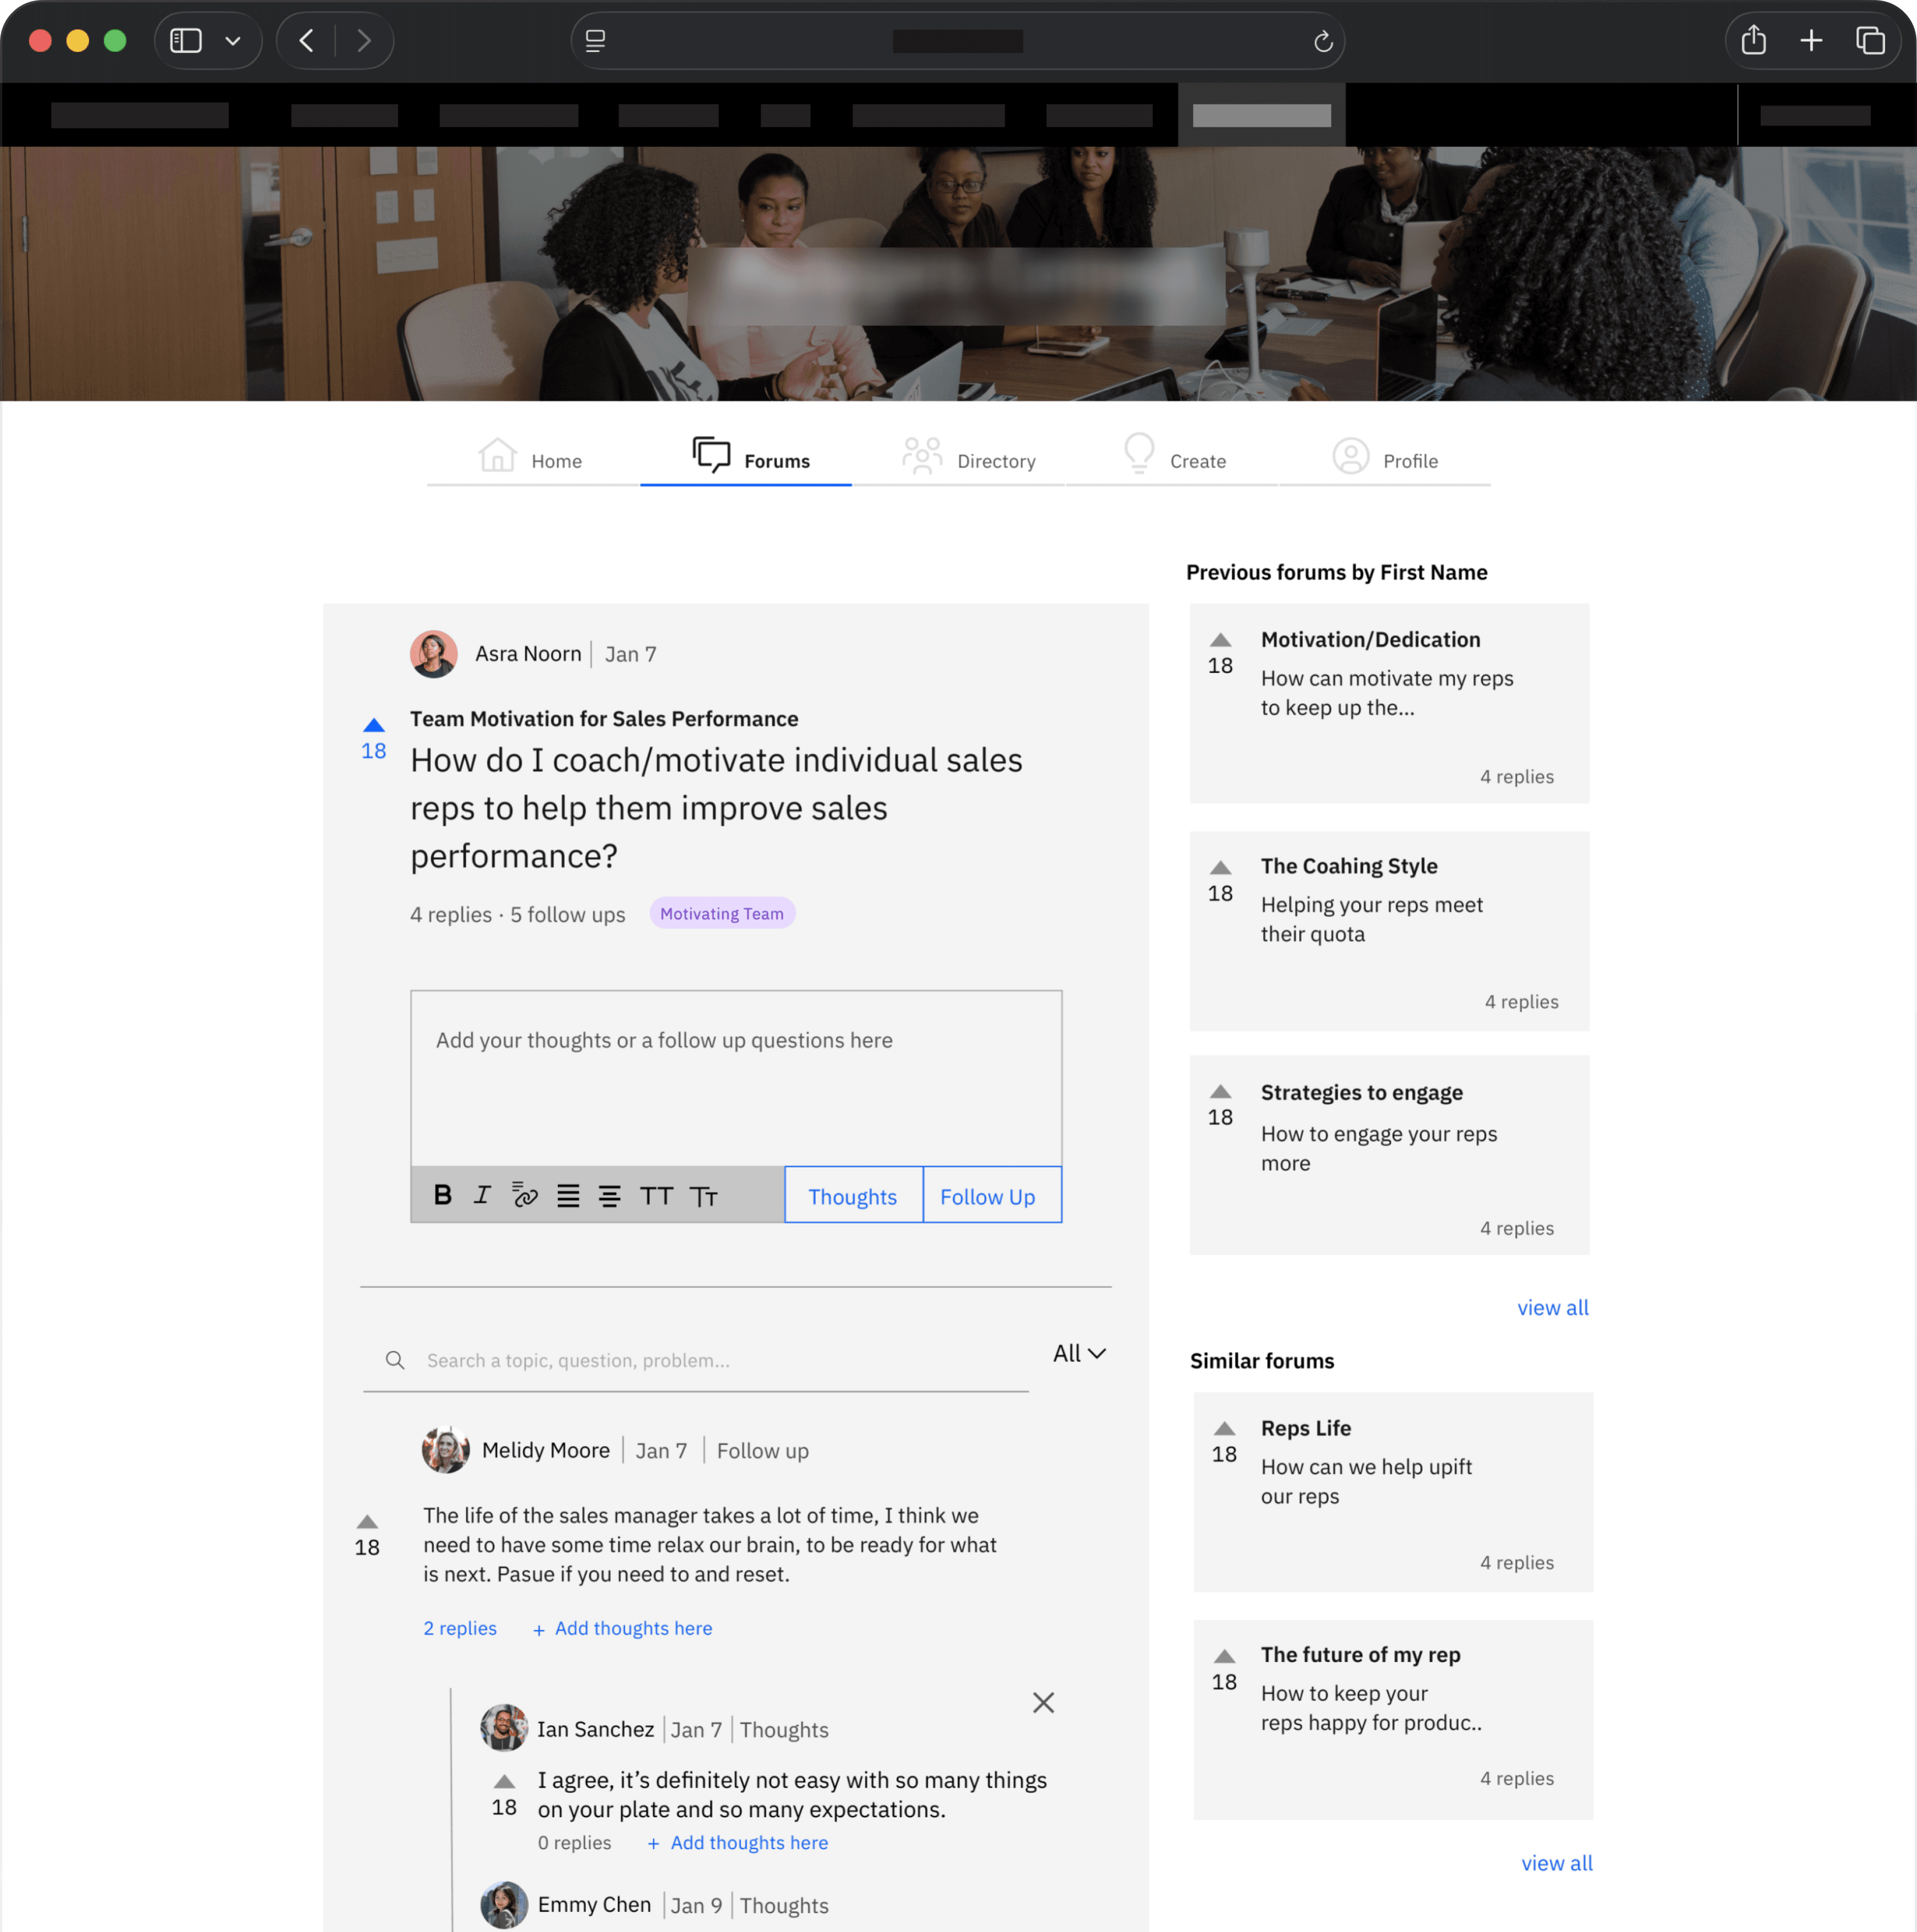Image resolution: width=1917 pixels, height=1932 pixels.
Task: Open the reader page icon in address bar
Action: click(x=595, y=41)
